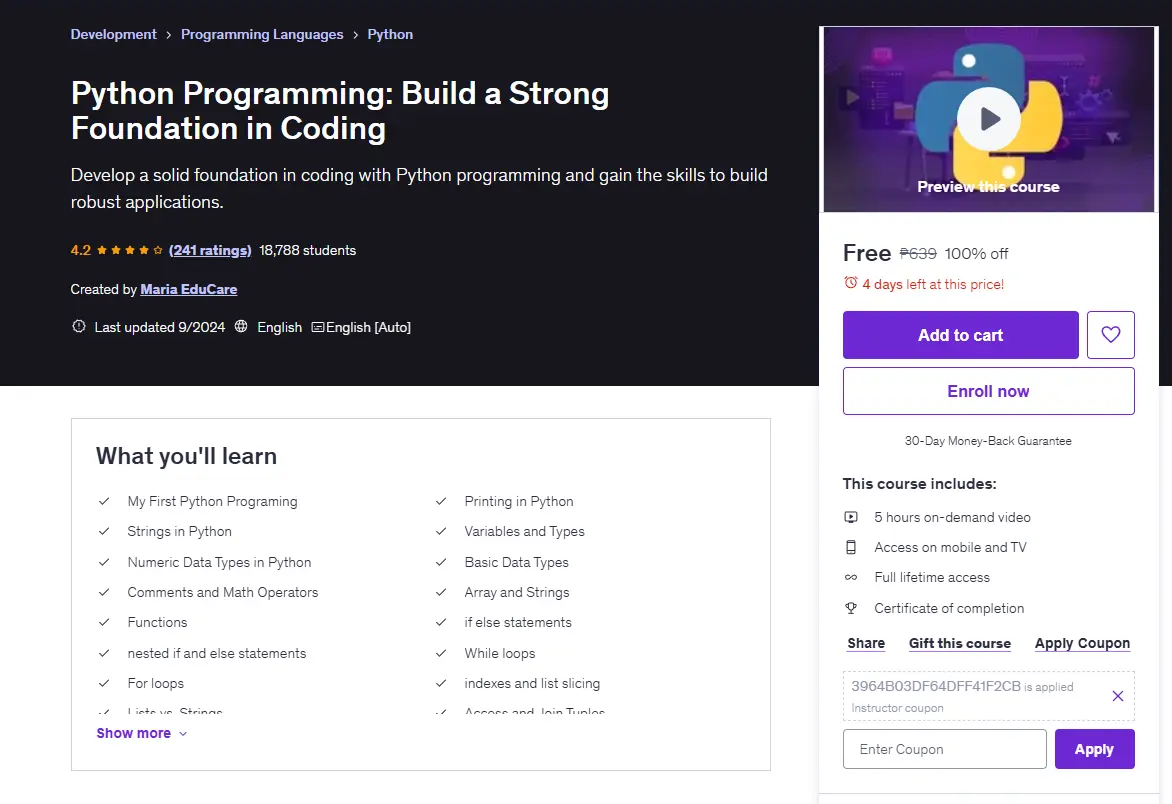Click the closed captions icon beside English [Auto]
The height and width of the screenshot is (804, 1172).
318,327
